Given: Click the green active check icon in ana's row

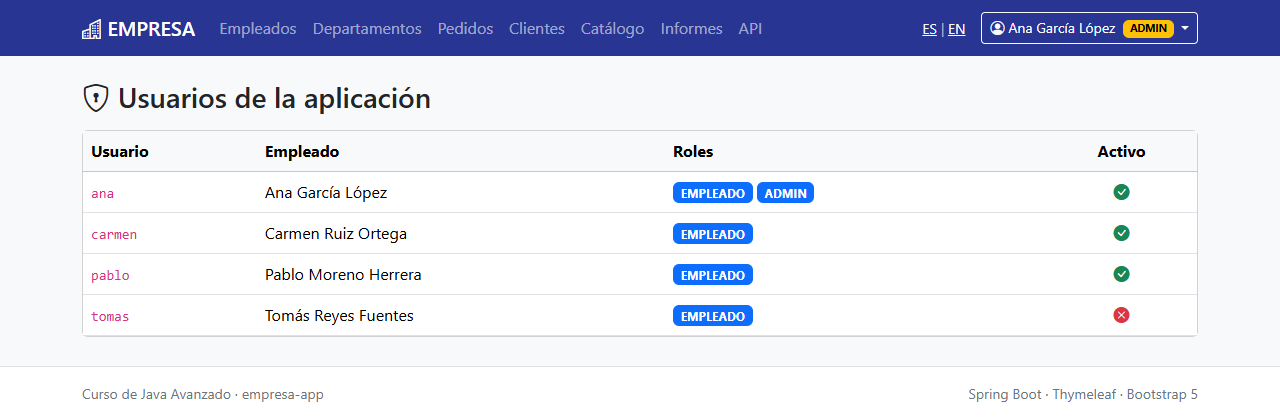Looking at the screenshot, I should tap(1121, 192).
